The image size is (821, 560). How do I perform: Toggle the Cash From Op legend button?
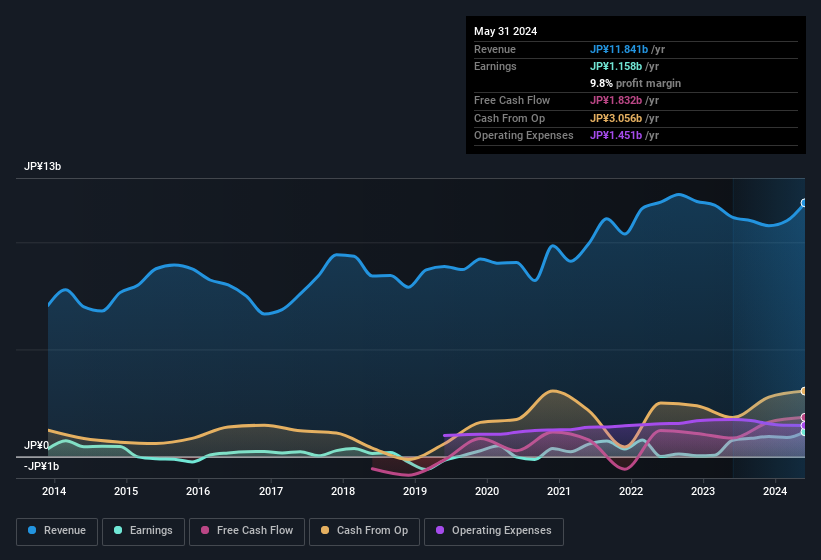point(364,531)
